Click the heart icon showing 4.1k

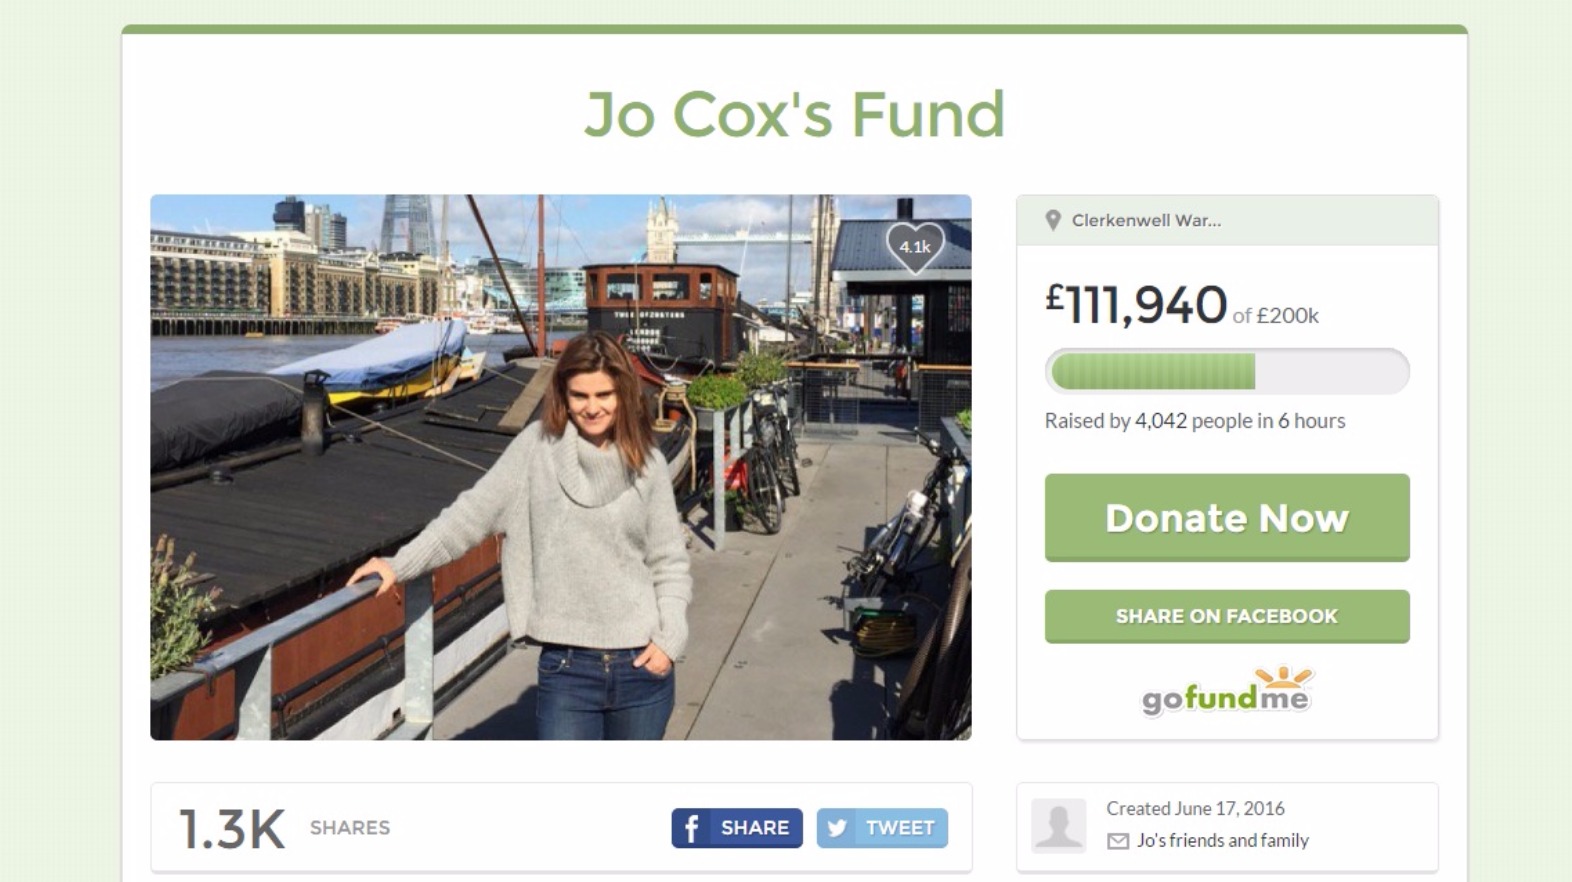pyautogui.click(x=915, y=246)
